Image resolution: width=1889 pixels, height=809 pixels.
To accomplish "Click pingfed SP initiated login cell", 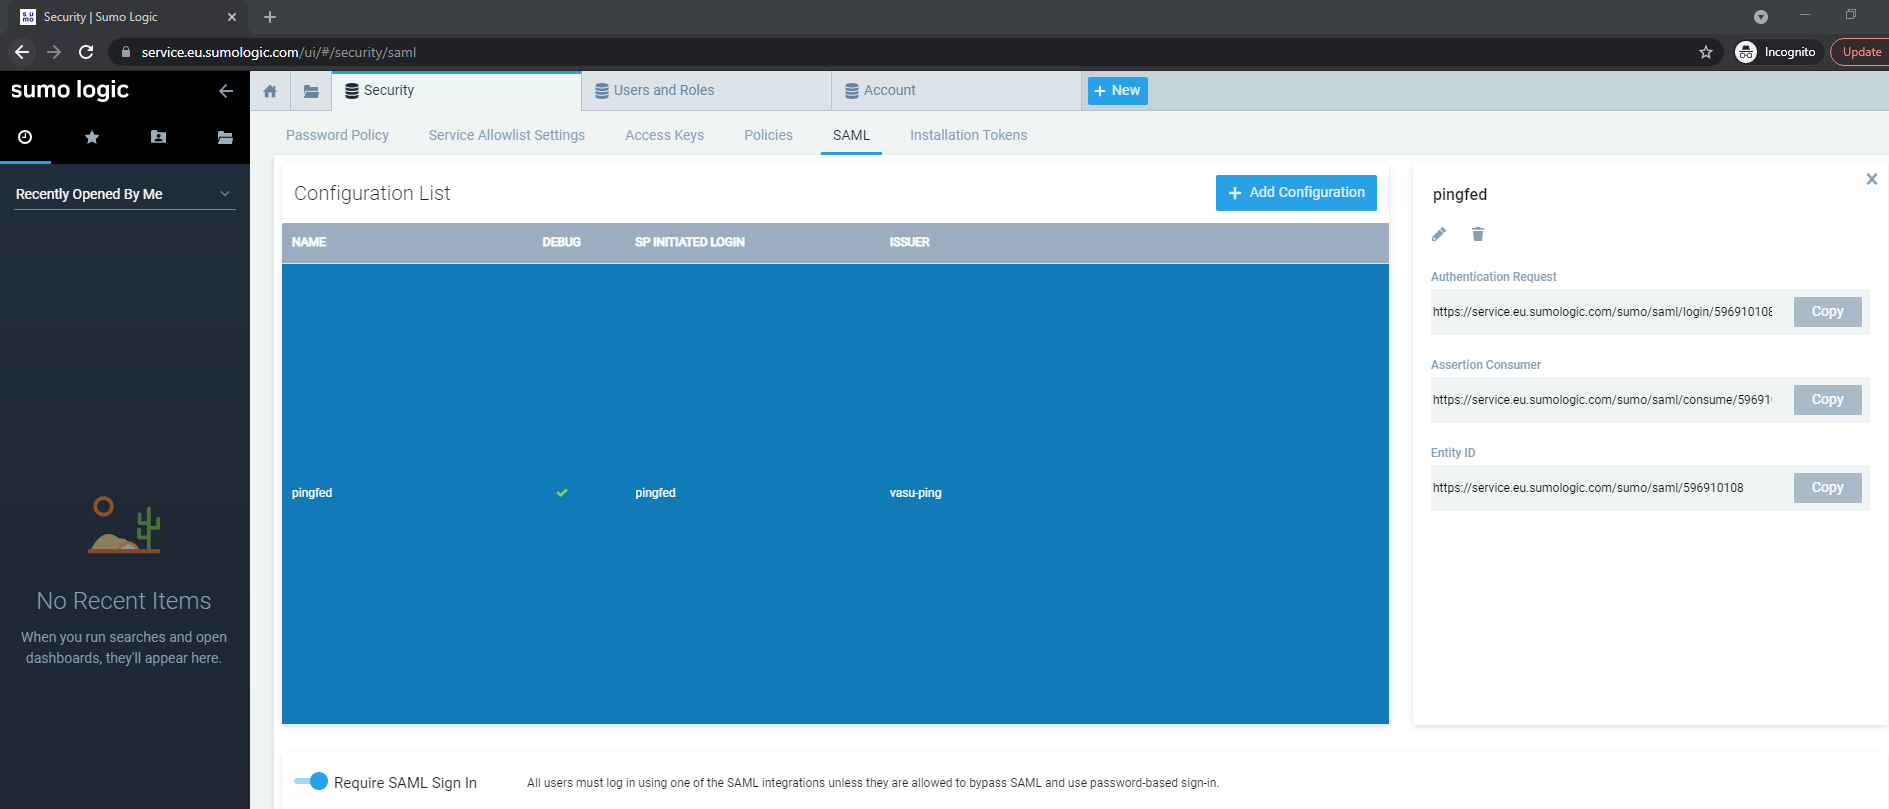I will pyautogui.click(x=656, y=493).
